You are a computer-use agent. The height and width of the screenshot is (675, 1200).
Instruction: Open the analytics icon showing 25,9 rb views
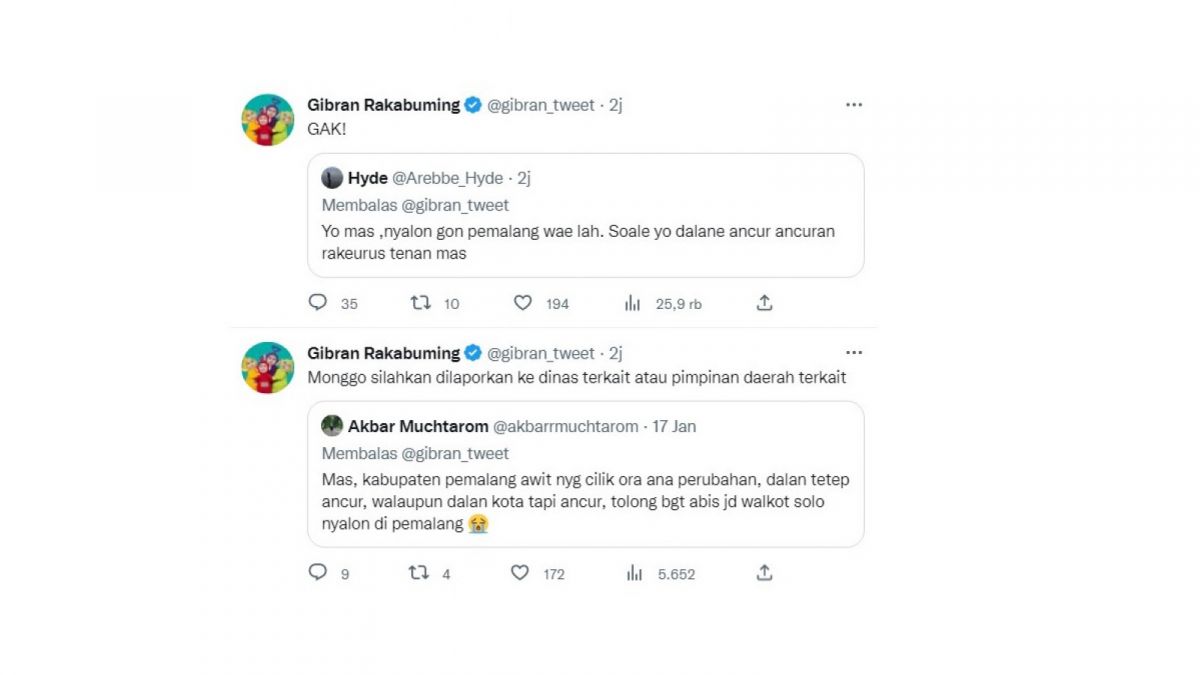coord(633,303)
